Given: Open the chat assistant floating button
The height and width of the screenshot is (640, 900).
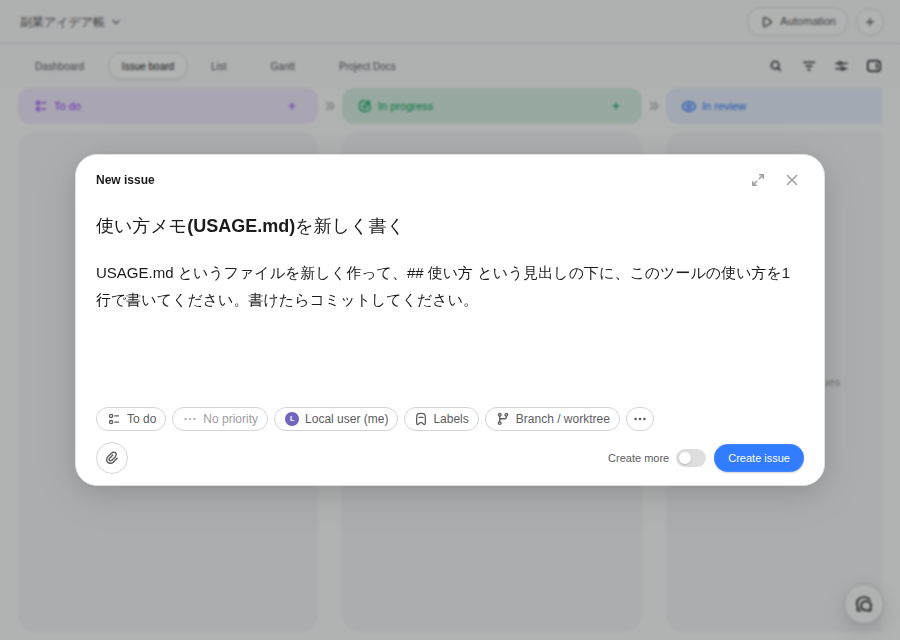Looking at the screenshot, I should point(864,604).
